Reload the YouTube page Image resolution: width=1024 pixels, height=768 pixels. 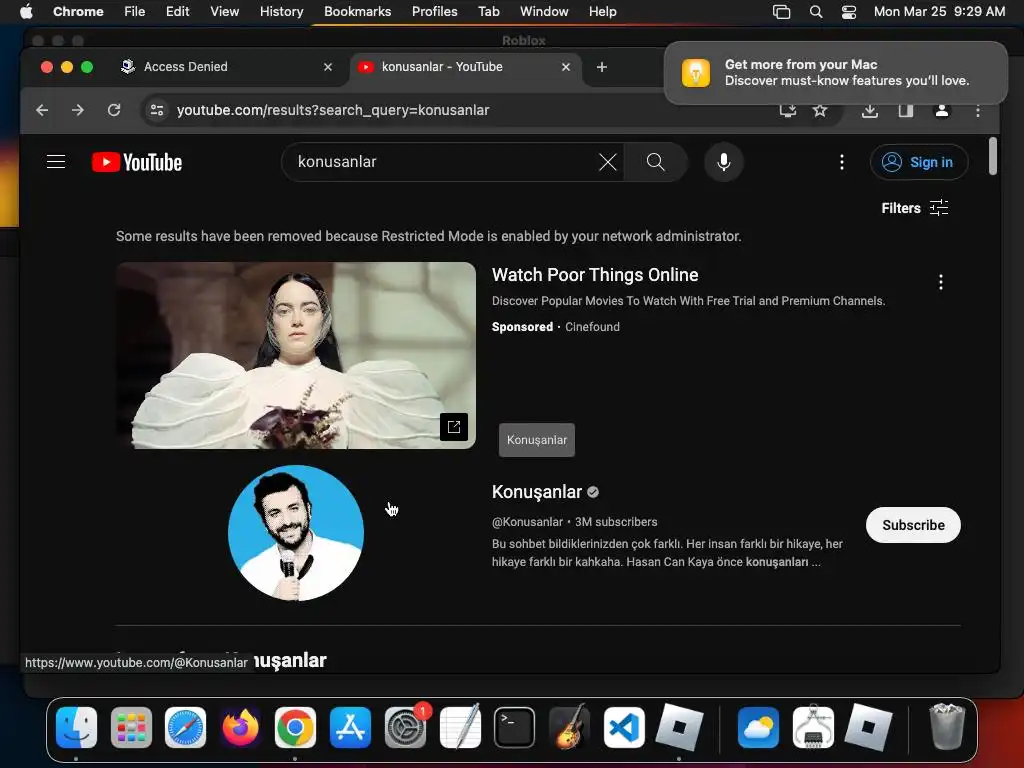click(x=114, y=110)
